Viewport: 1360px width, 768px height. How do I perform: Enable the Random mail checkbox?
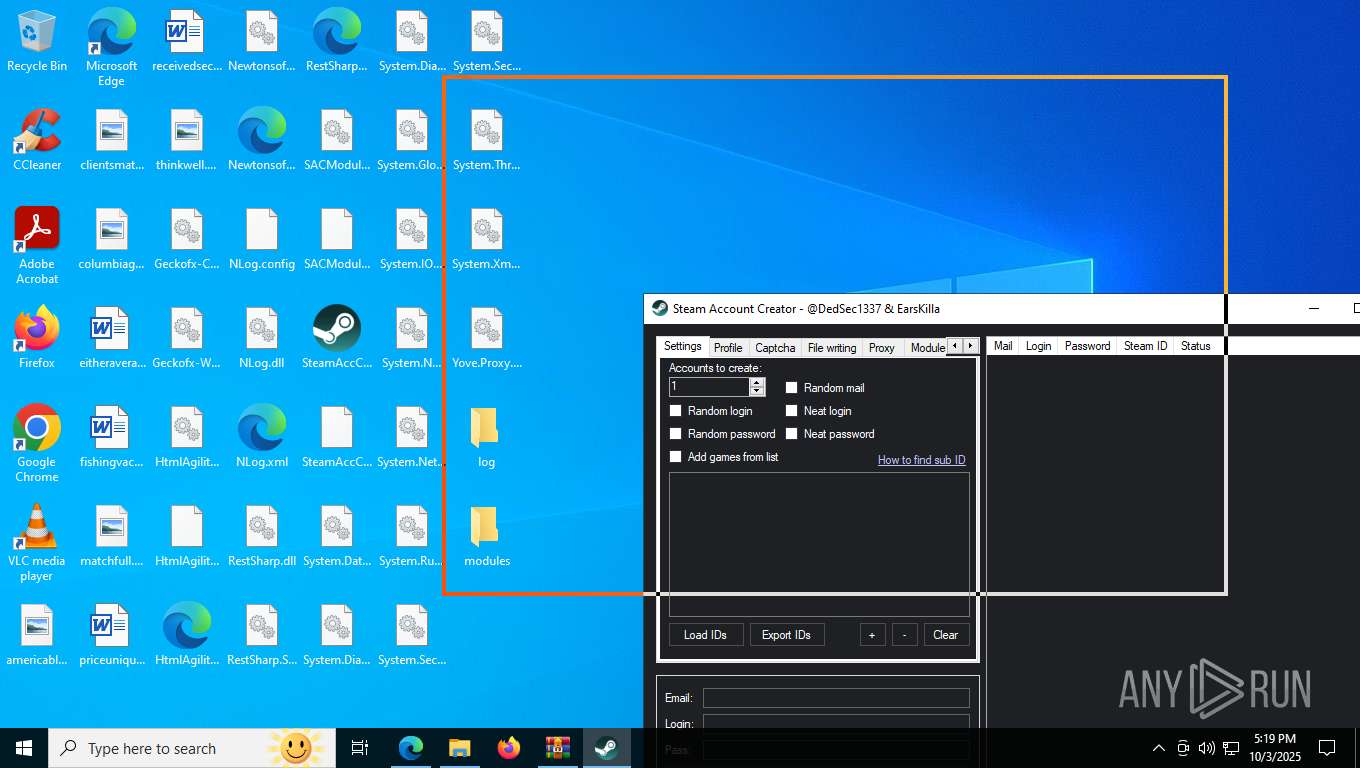click(792, 388)
